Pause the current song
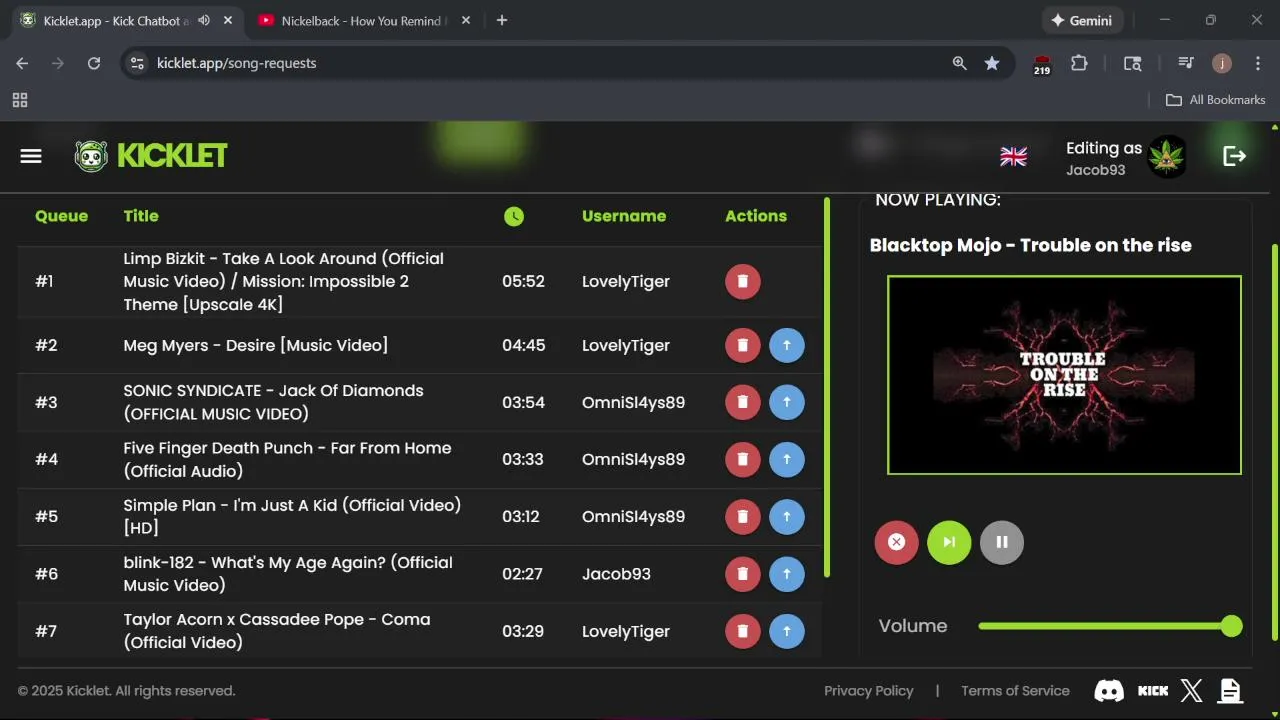Viewport: 1280px width, 720px height. click(x=1002, y=542)
